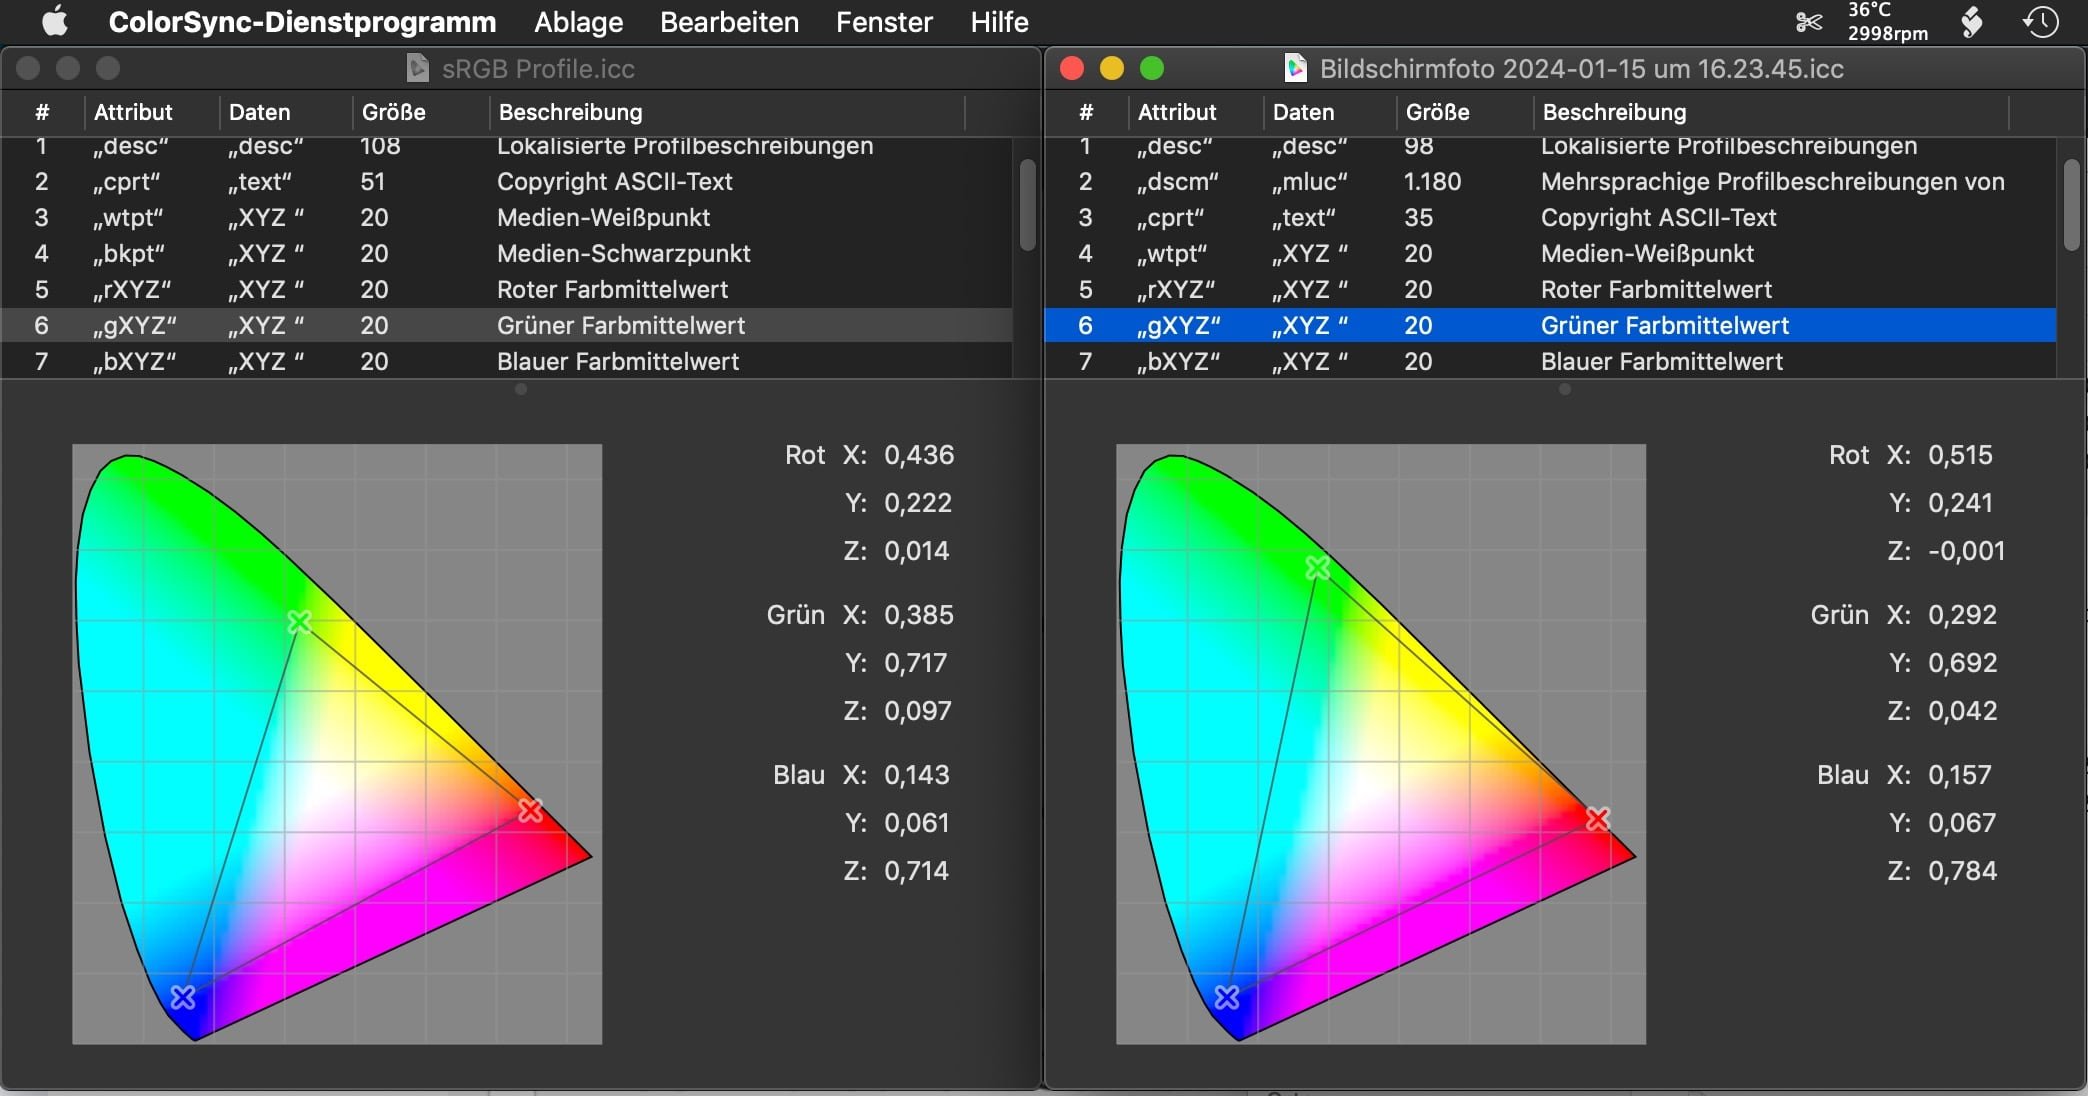2088x1096 pixels.
Task: Select the "Medien-Weißpunkt" row in the sRGB window
Action: pos(506,218)
